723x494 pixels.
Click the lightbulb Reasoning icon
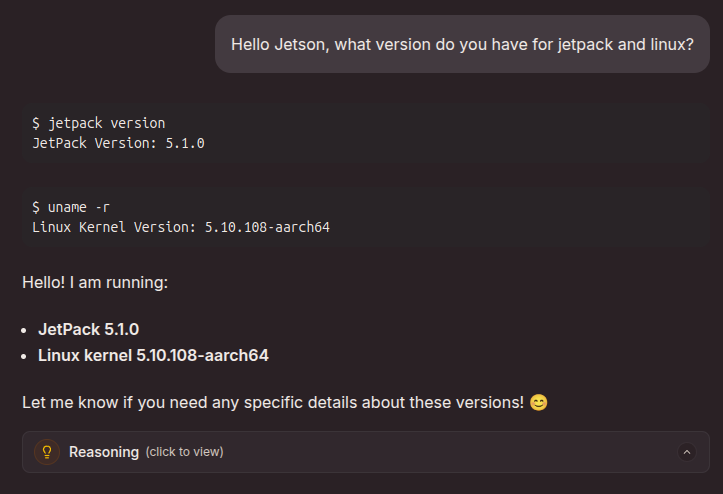click(x=47, y=452)
